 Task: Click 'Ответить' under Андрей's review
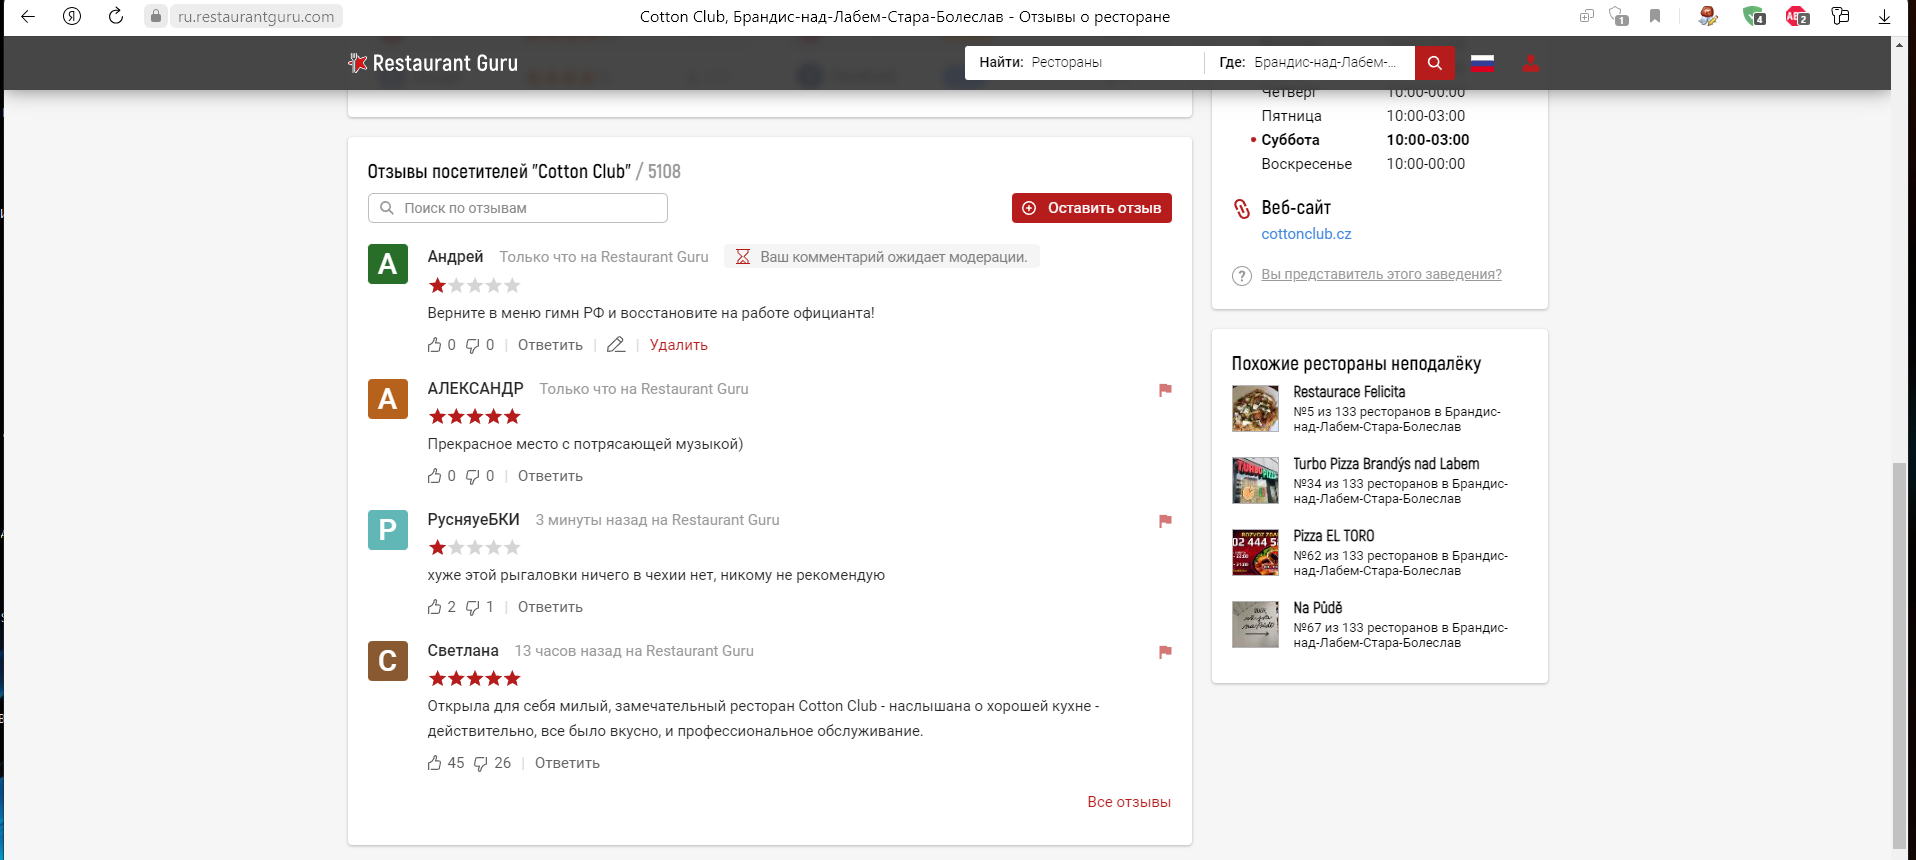point(550,345)
